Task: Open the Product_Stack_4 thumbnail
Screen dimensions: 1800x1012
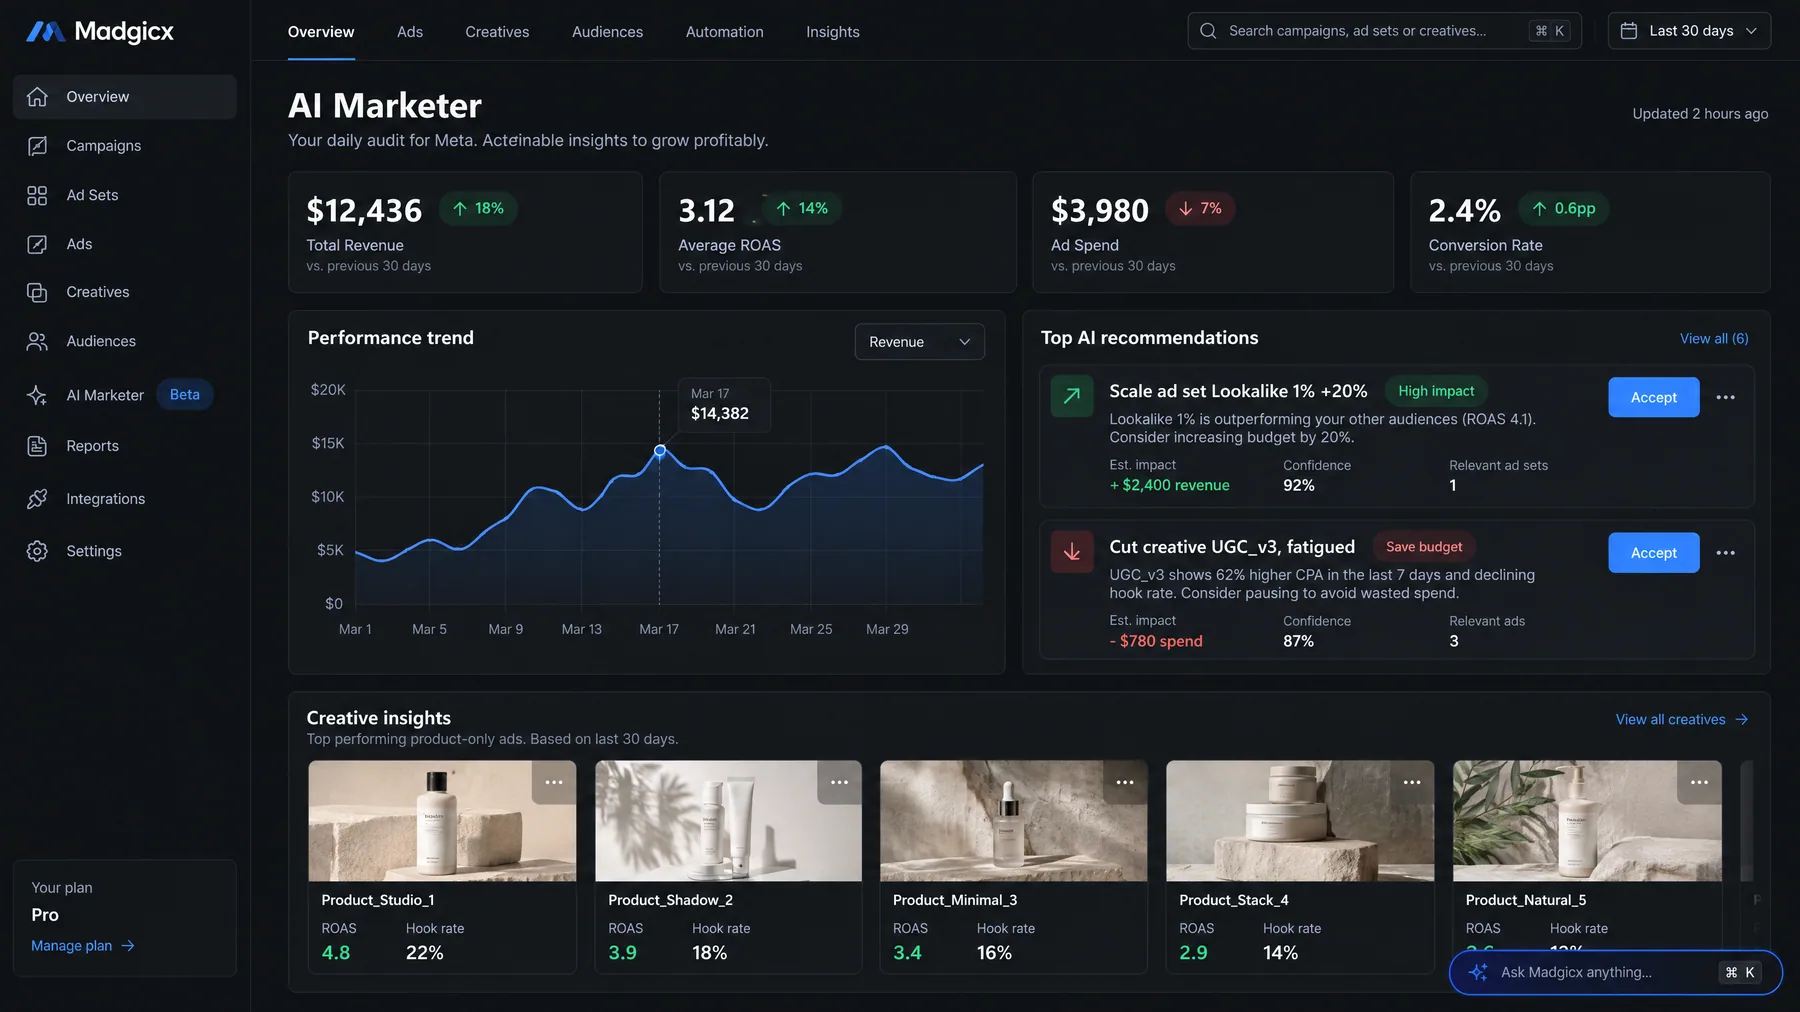Action: pos(1300,821)
